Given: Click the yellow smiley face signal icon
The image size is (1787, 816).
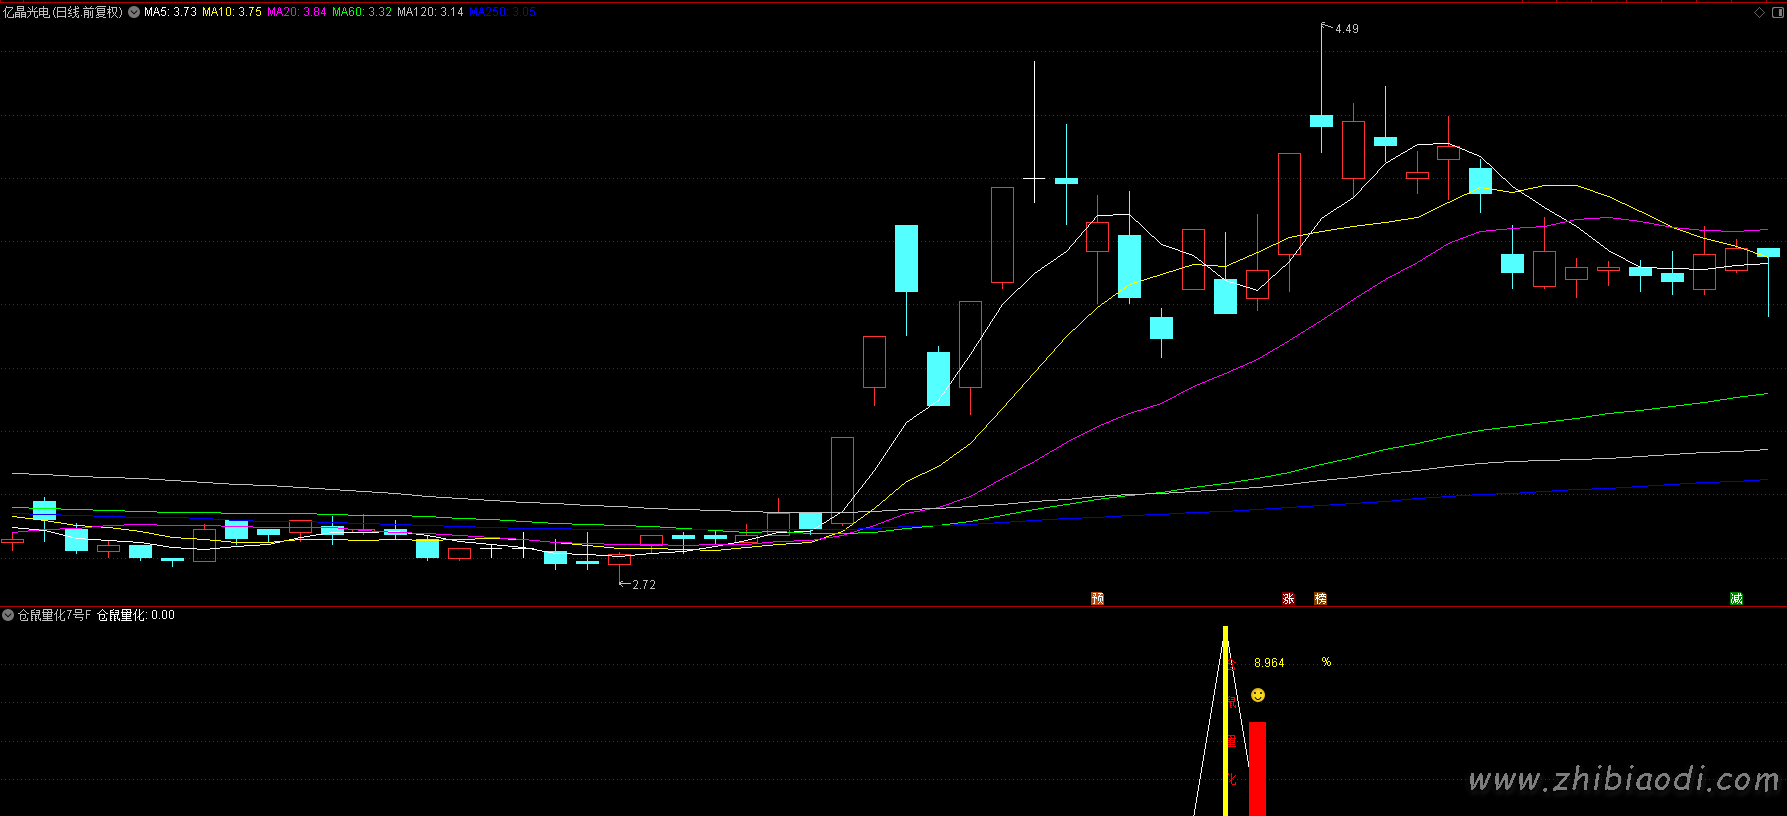Looking at the screenshot, I should (1258, 695).
